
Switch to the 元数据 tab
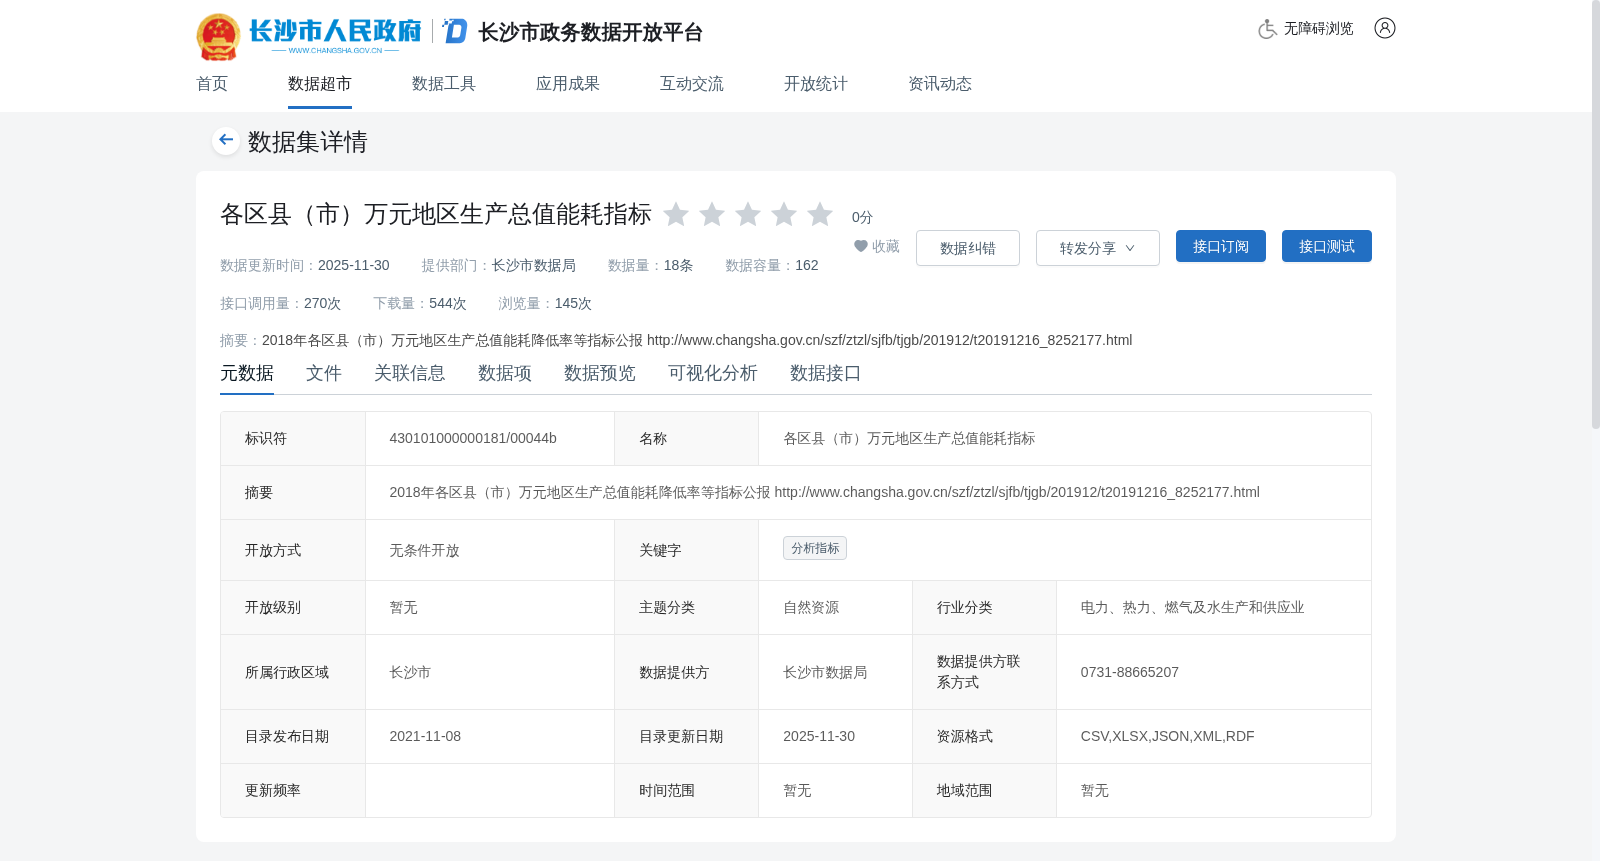[x=247, y=373]
